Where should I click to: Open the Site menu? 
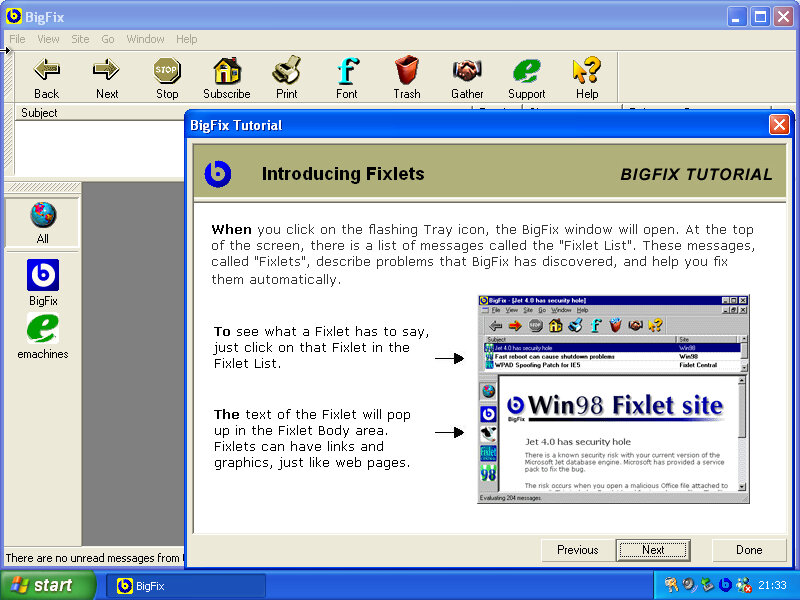tap(80, 39)
